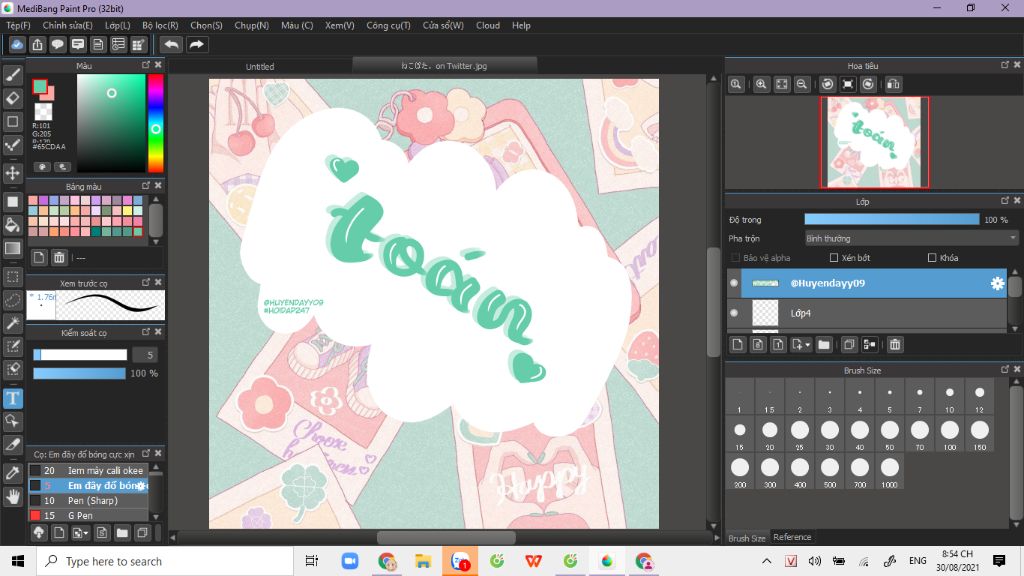
Task: Select the Iem mây calli okee brush
Action: [89, 470]
